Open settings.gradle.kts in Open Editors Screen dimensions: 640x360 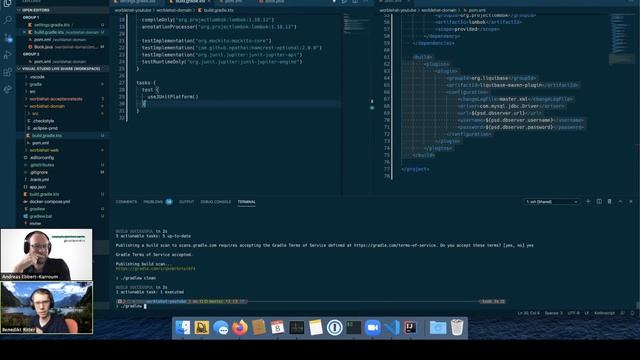coord(51,25)
